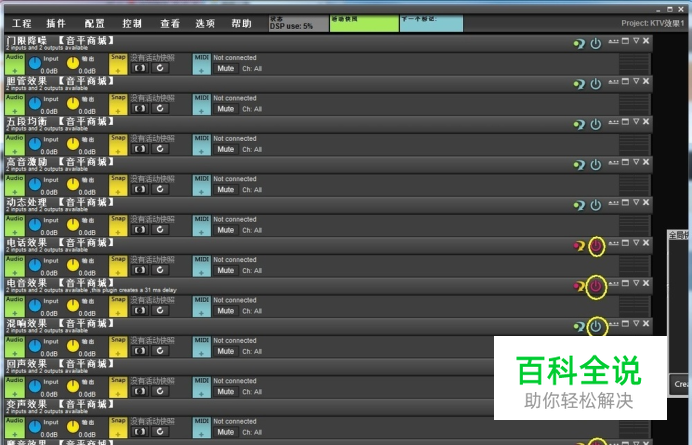Viewport: 692px width, 445px height.
Task: Remove the 电音效果 plugin with its X
Action: pyautogui.click(x=646, y=284)
